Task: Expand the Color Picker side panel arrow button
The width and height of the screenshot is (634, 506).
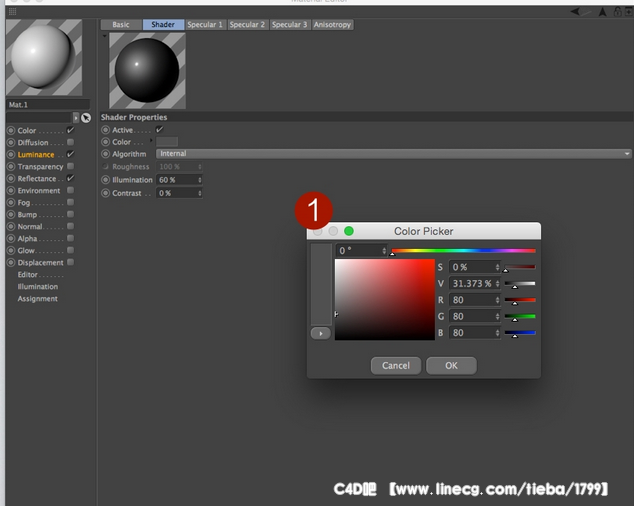Action: point(321,334)
